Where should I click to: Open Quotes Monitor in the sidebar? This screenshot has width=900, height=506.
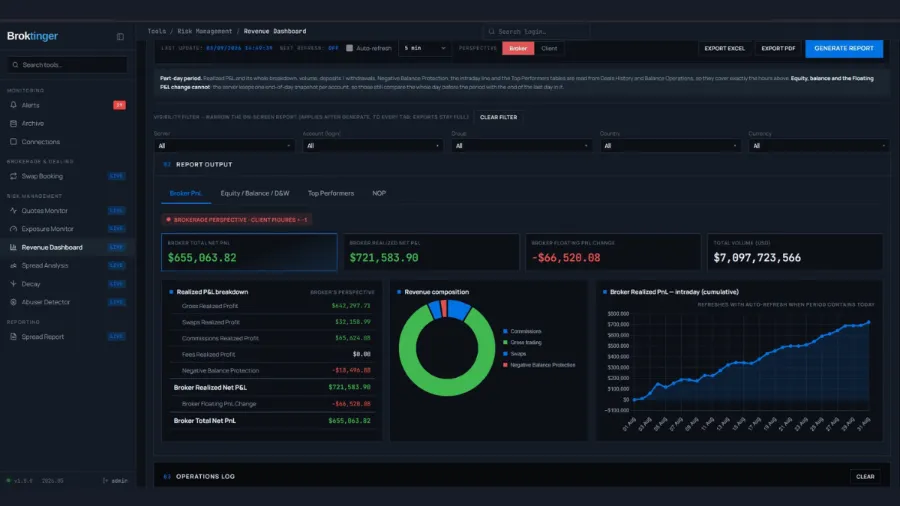67,211
